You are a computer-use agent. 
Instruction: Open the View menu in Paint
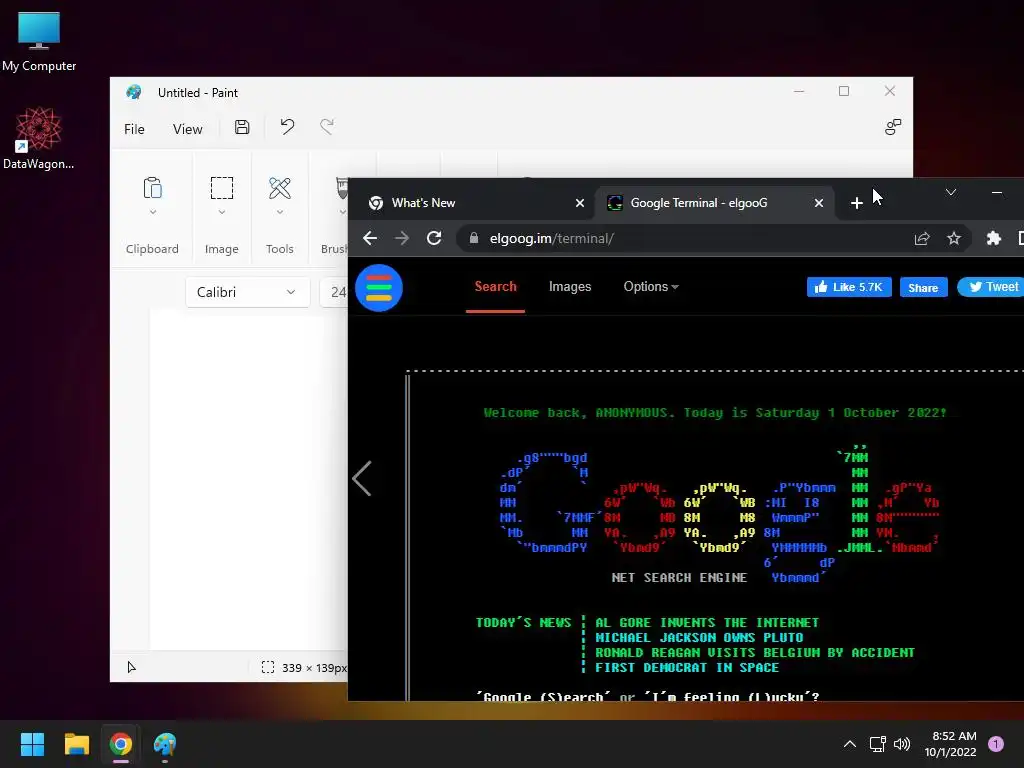(x=187, y=129)
